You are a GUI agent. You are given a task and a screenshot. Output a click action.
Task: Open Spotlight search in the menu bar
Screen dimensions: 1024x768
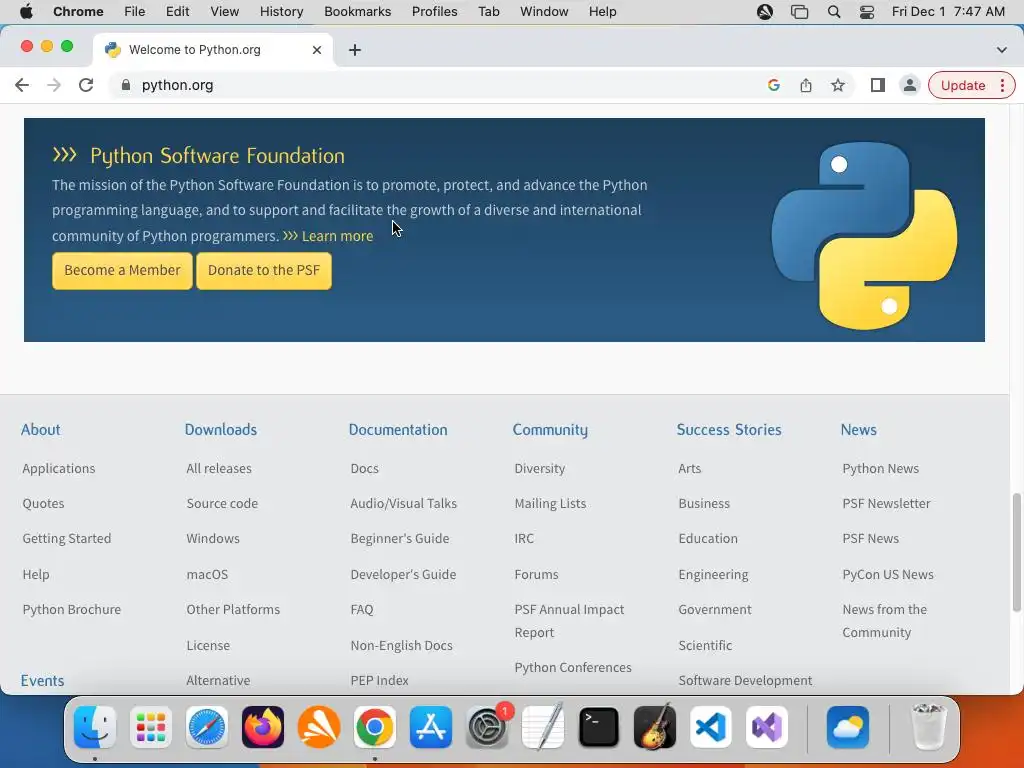833,12
